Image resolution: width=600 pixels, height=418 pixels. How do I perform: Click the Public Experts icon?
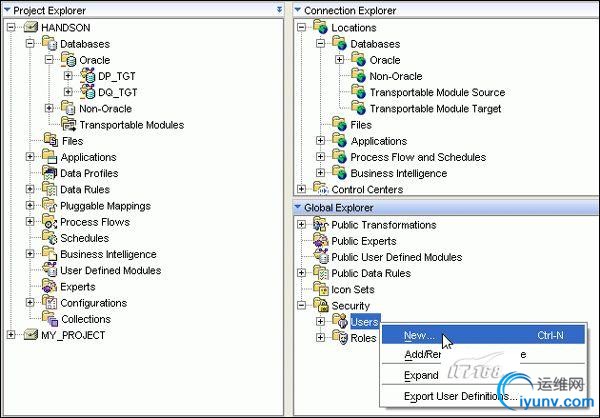(x=321, y=240)
